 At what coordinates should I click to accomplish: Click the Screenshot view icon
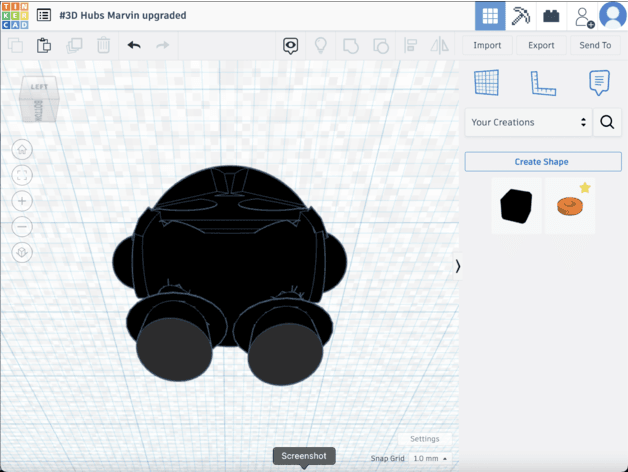290,46
